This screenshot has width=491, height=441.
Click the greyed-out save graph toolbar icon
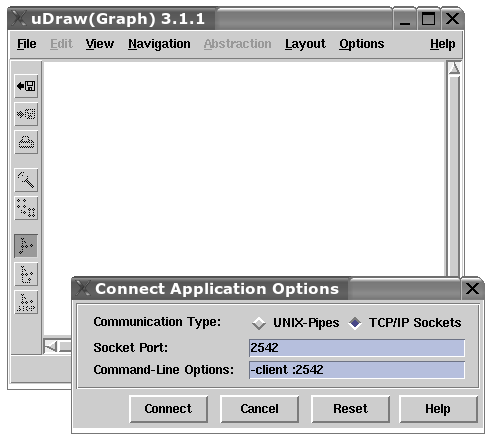coord(26,114)
